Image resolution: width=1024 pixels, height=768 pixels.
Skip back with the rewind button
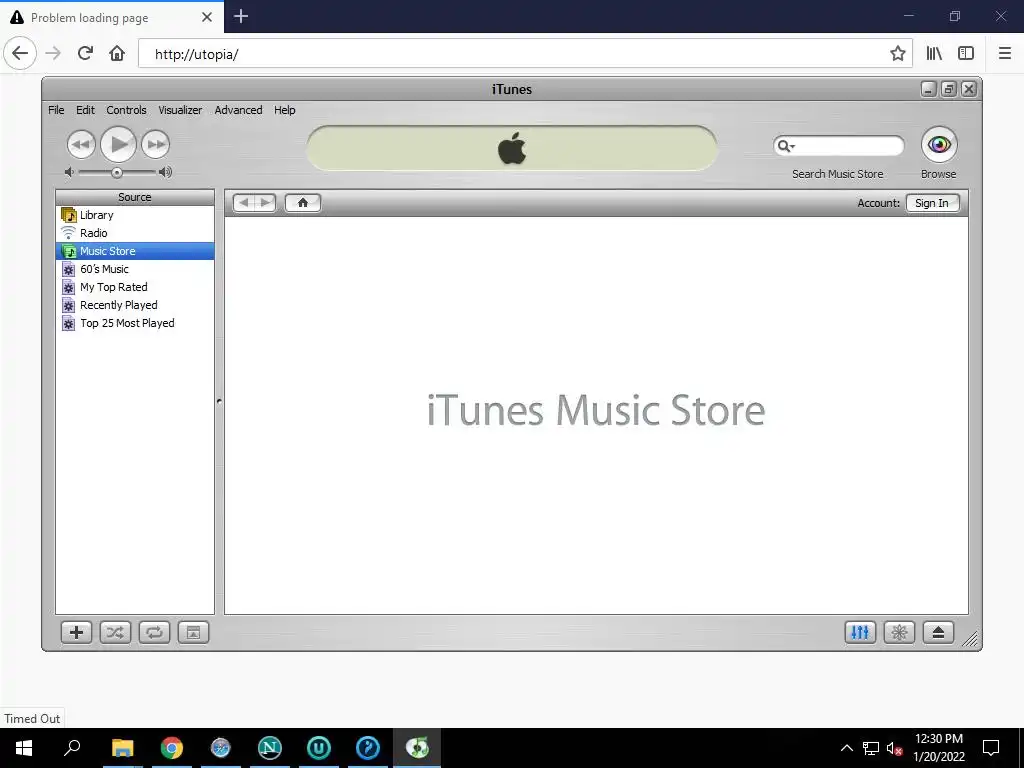click(81, 144)
